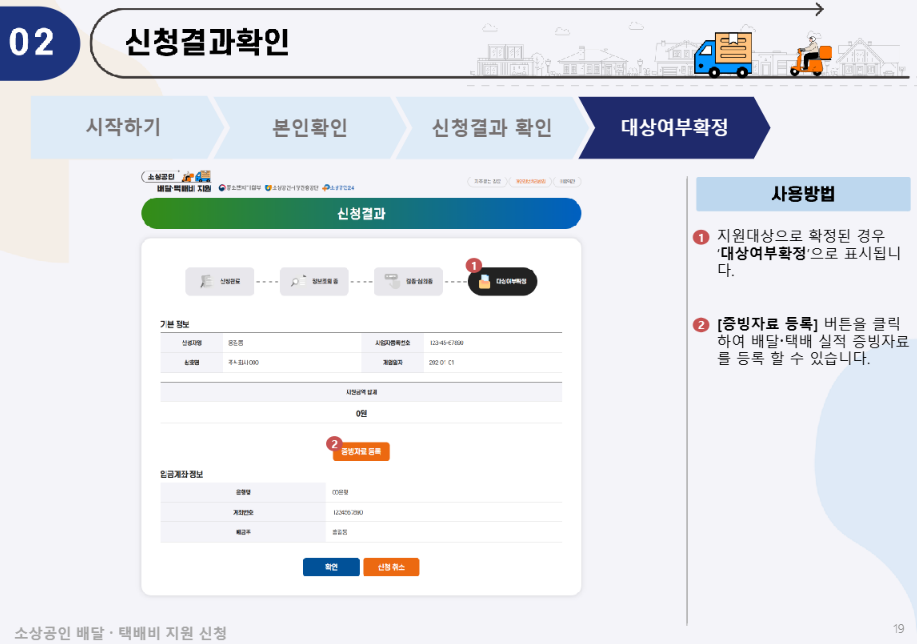Image resolution: width=917 pixels, height=644 pixels.
Task: Open the 소상공인시장진흥공단 logo link
Action: (292, 188)
